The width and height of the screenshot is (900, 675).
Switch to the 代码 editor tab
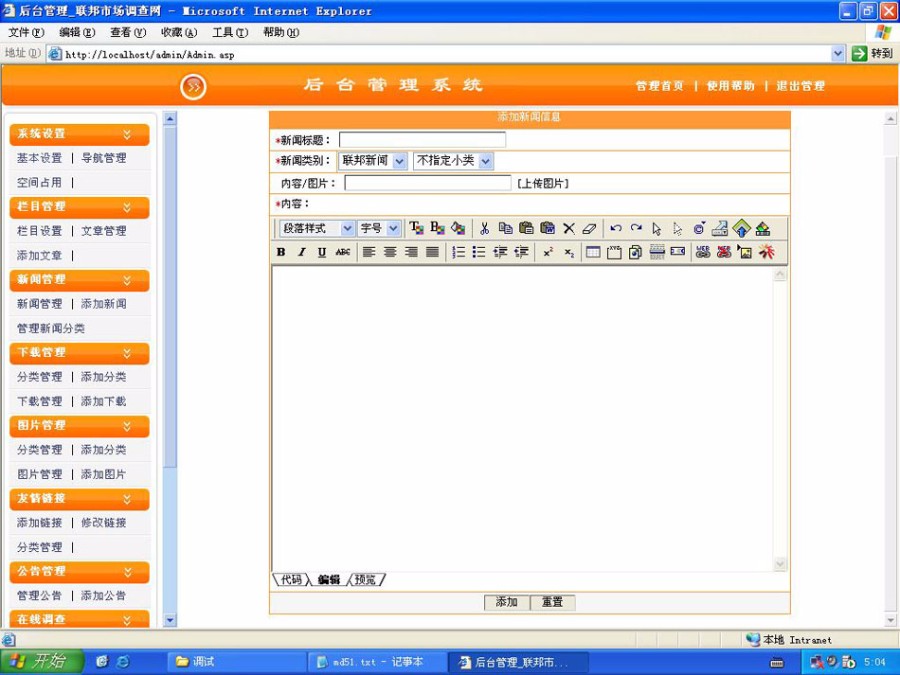291,580
